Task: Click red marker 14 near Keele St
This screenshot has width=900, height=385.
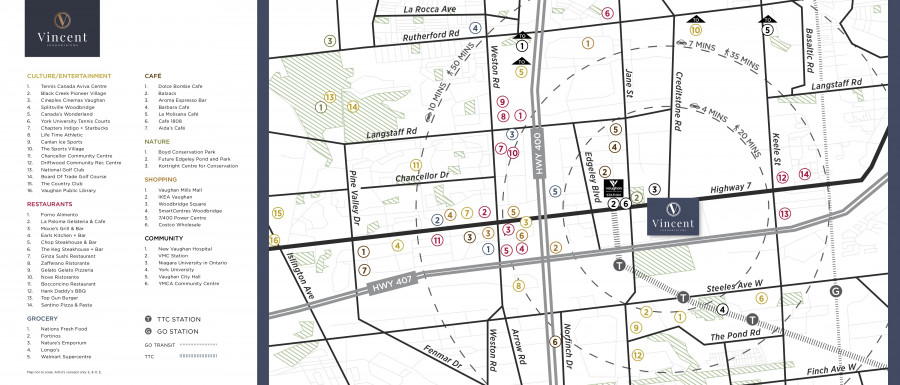Action: coord(805,174)
